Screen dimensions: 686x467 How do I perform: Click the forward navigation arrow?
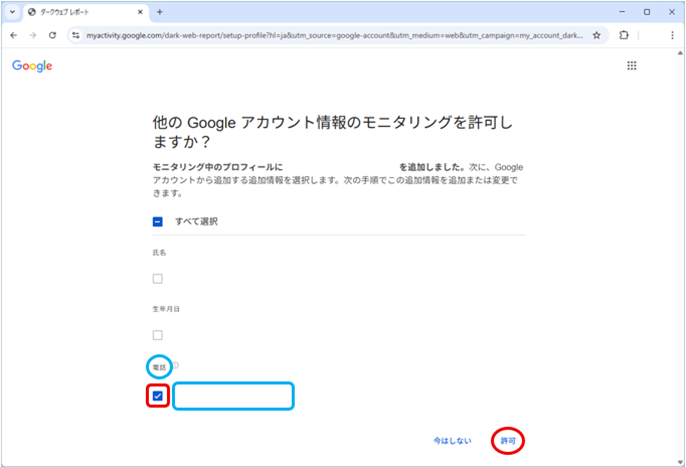click(x=33, y=34)
